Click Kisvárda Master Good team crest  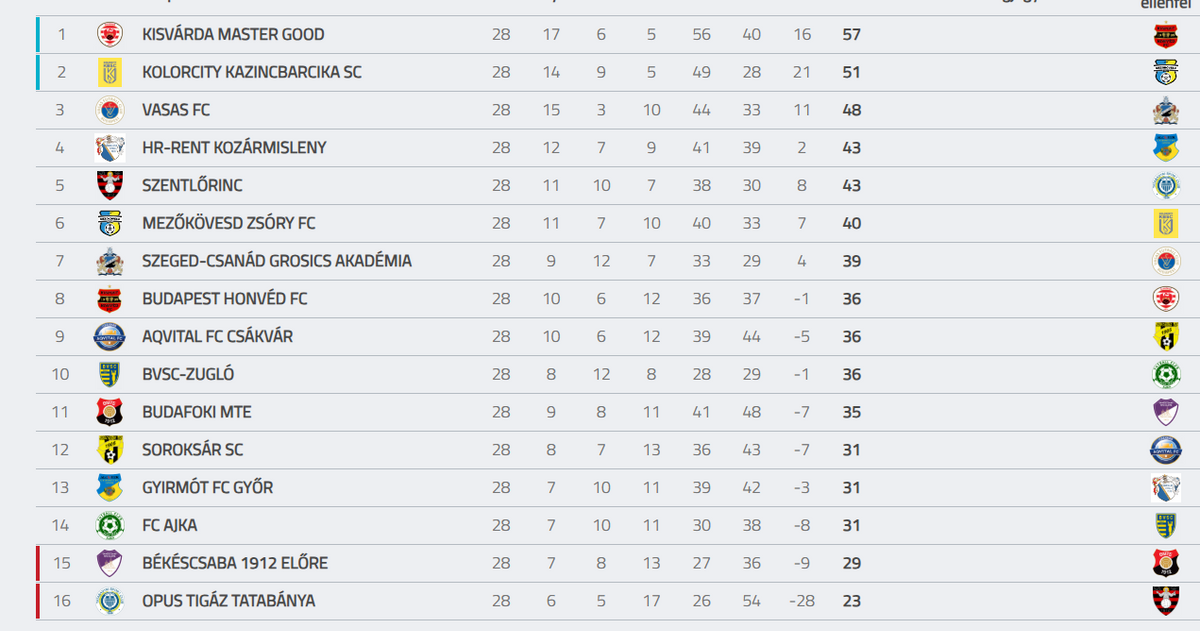pos(109,35)
